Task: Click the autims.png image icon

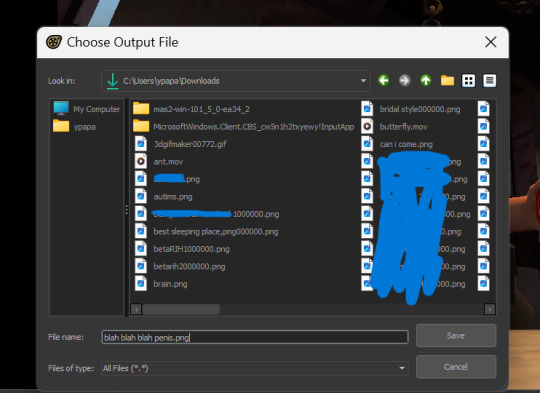Action: (141, 196)
